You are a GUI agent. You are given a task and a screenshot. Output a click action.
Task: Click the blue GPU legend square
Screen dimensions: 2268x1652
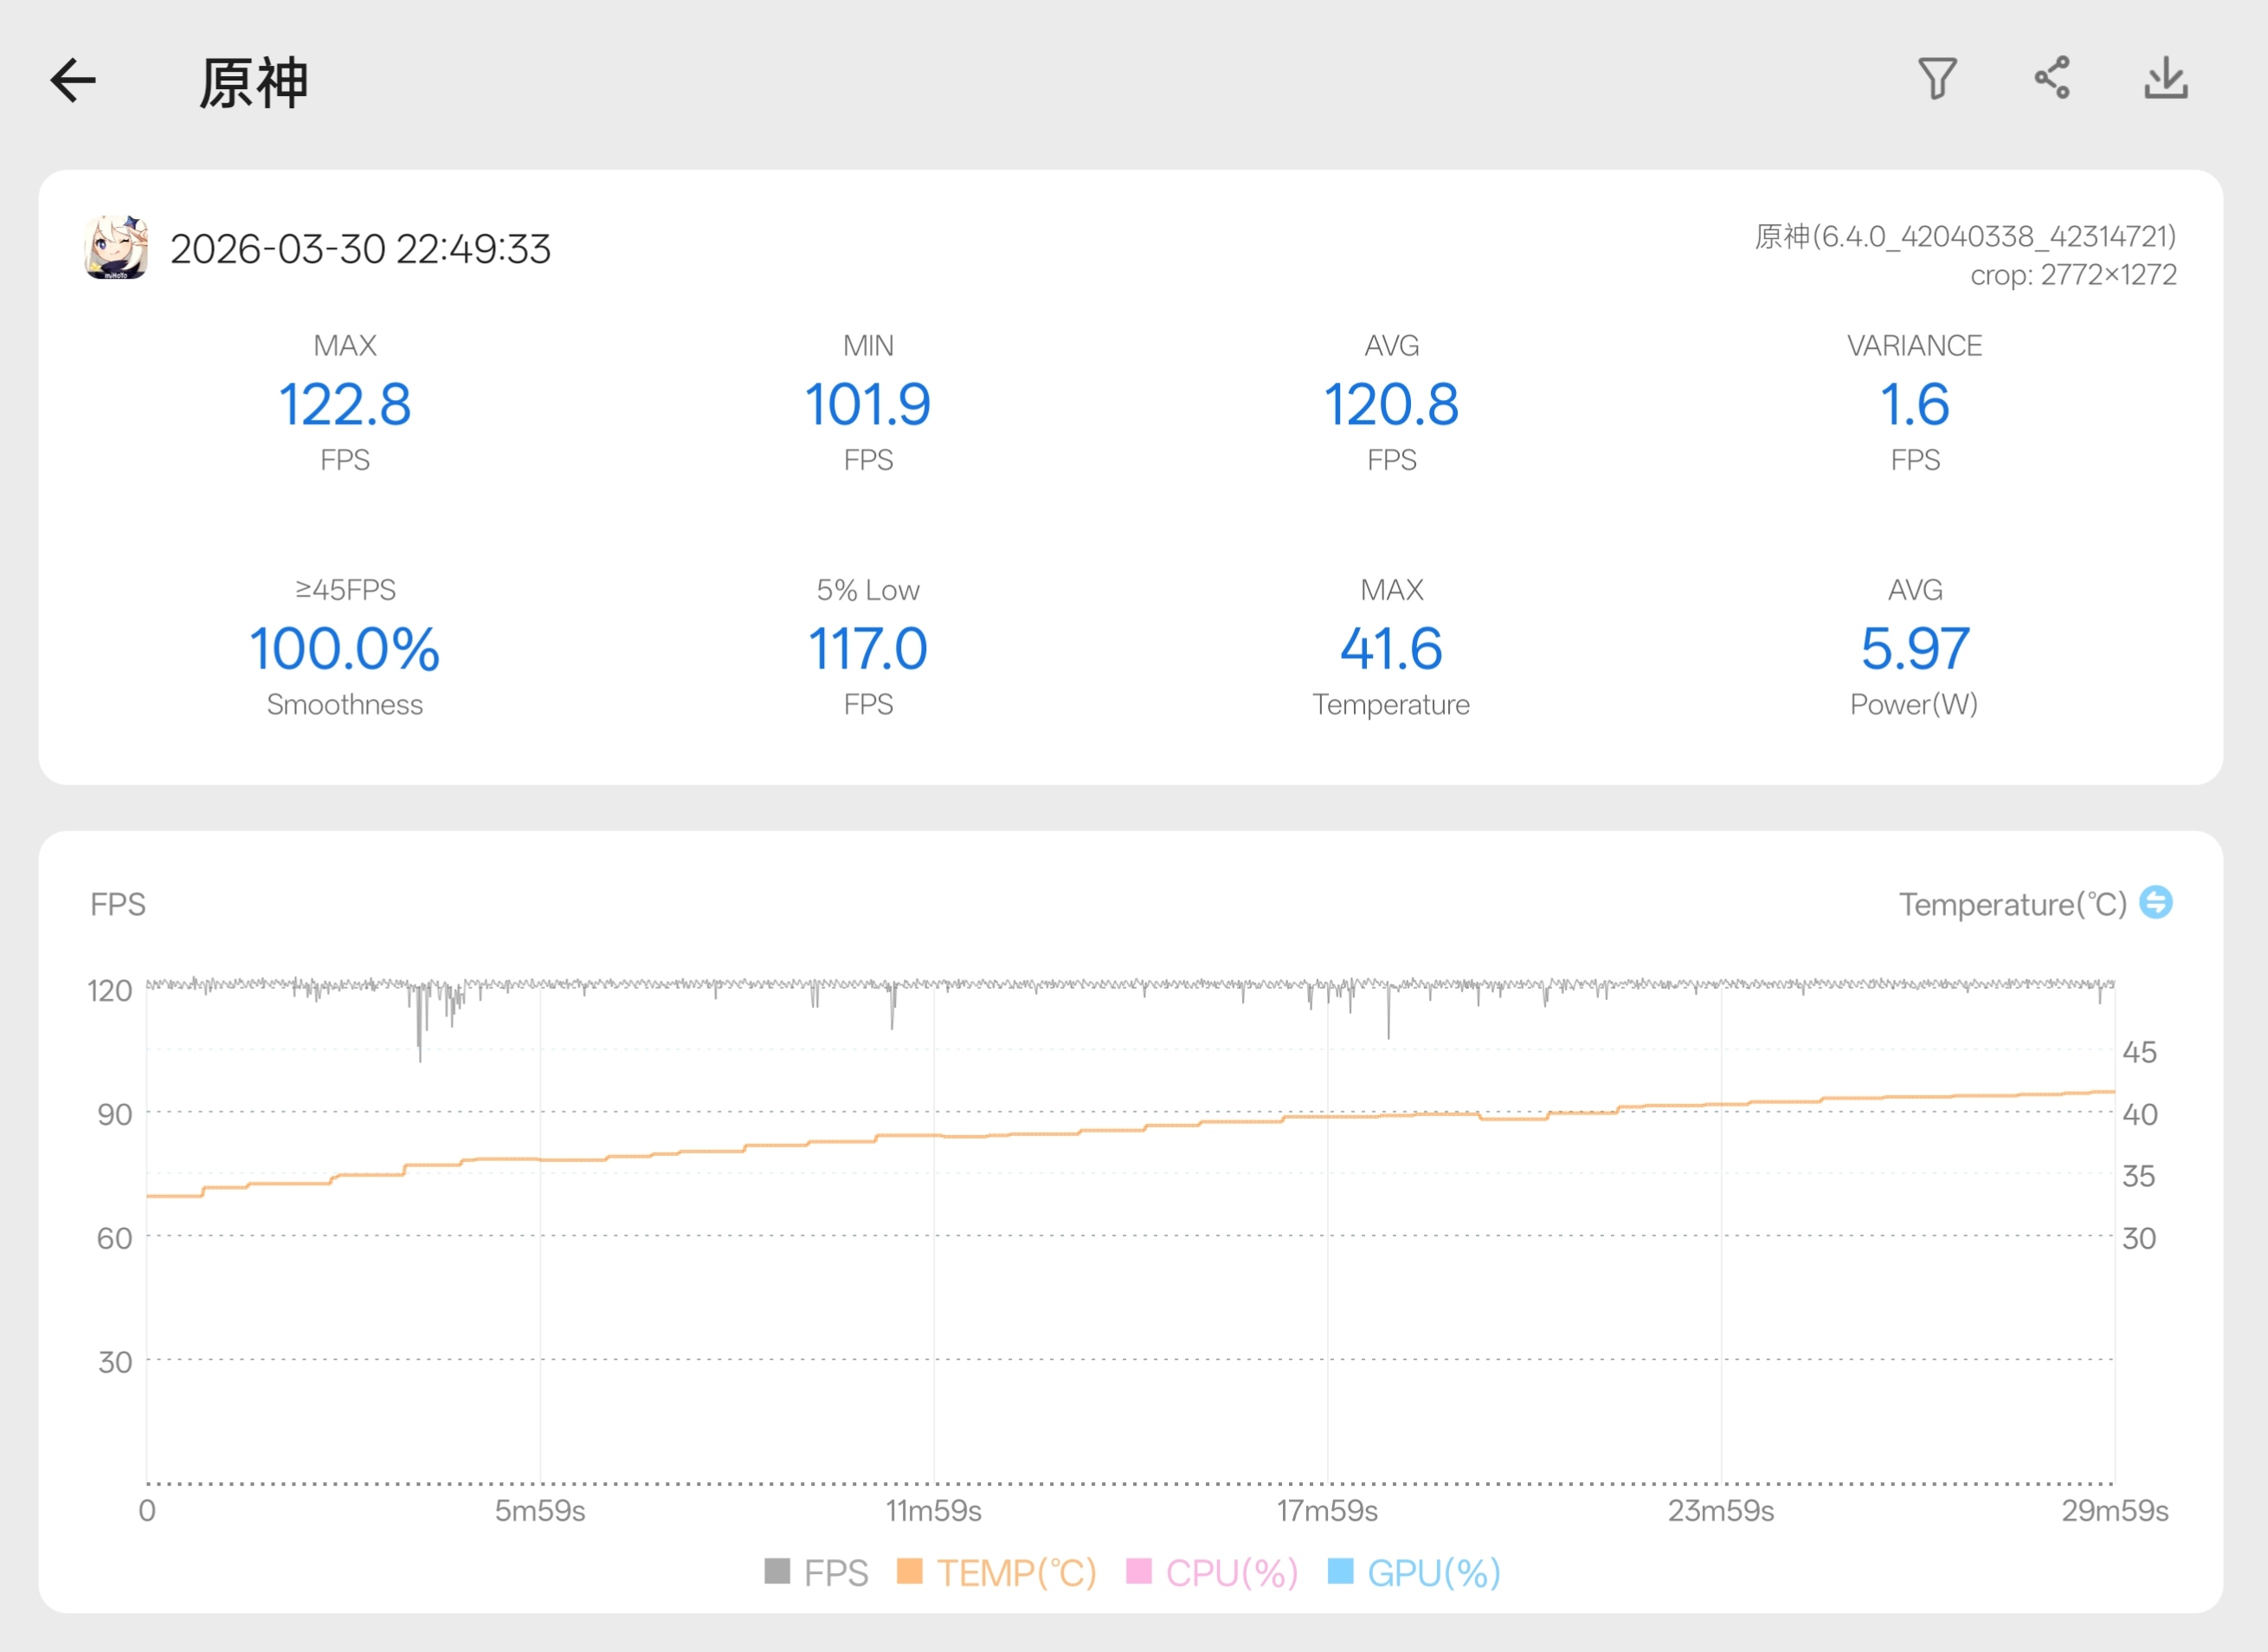coord(1340,1571)
